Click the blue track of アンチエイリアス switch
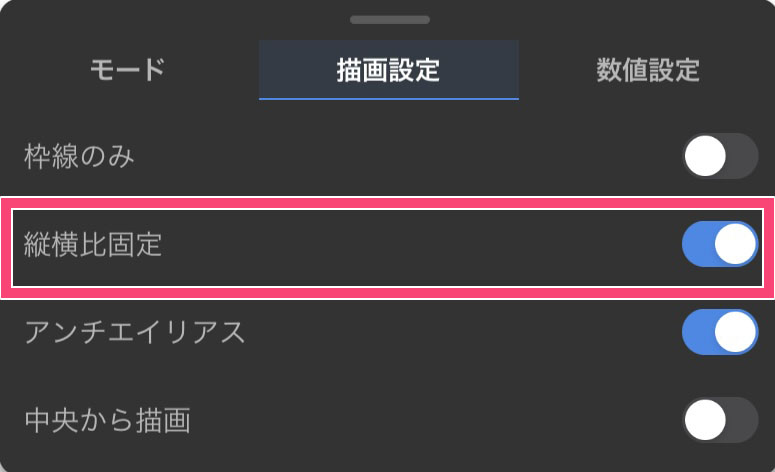Viewport: 775px width, 472px height. pyautogui.click(x=698, y=332)
